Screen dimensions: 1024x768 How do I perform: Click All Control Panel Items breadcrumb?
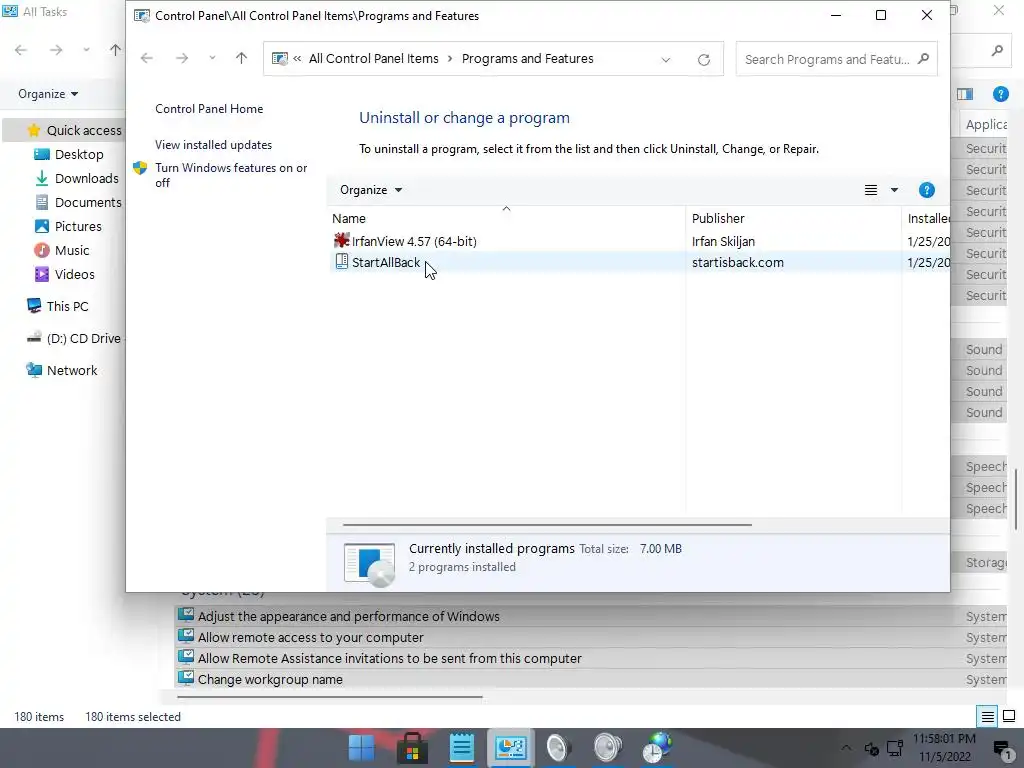coord(374,59)
